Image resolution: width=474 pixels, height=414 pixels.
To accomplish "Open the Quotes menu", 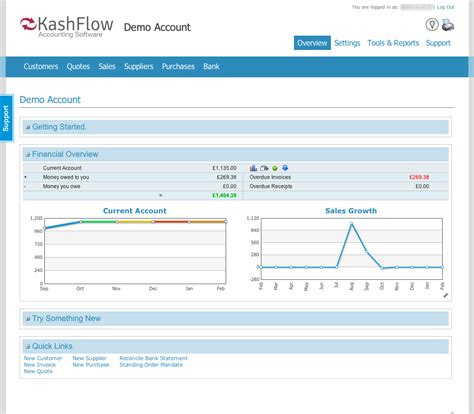I will [78, 66].
